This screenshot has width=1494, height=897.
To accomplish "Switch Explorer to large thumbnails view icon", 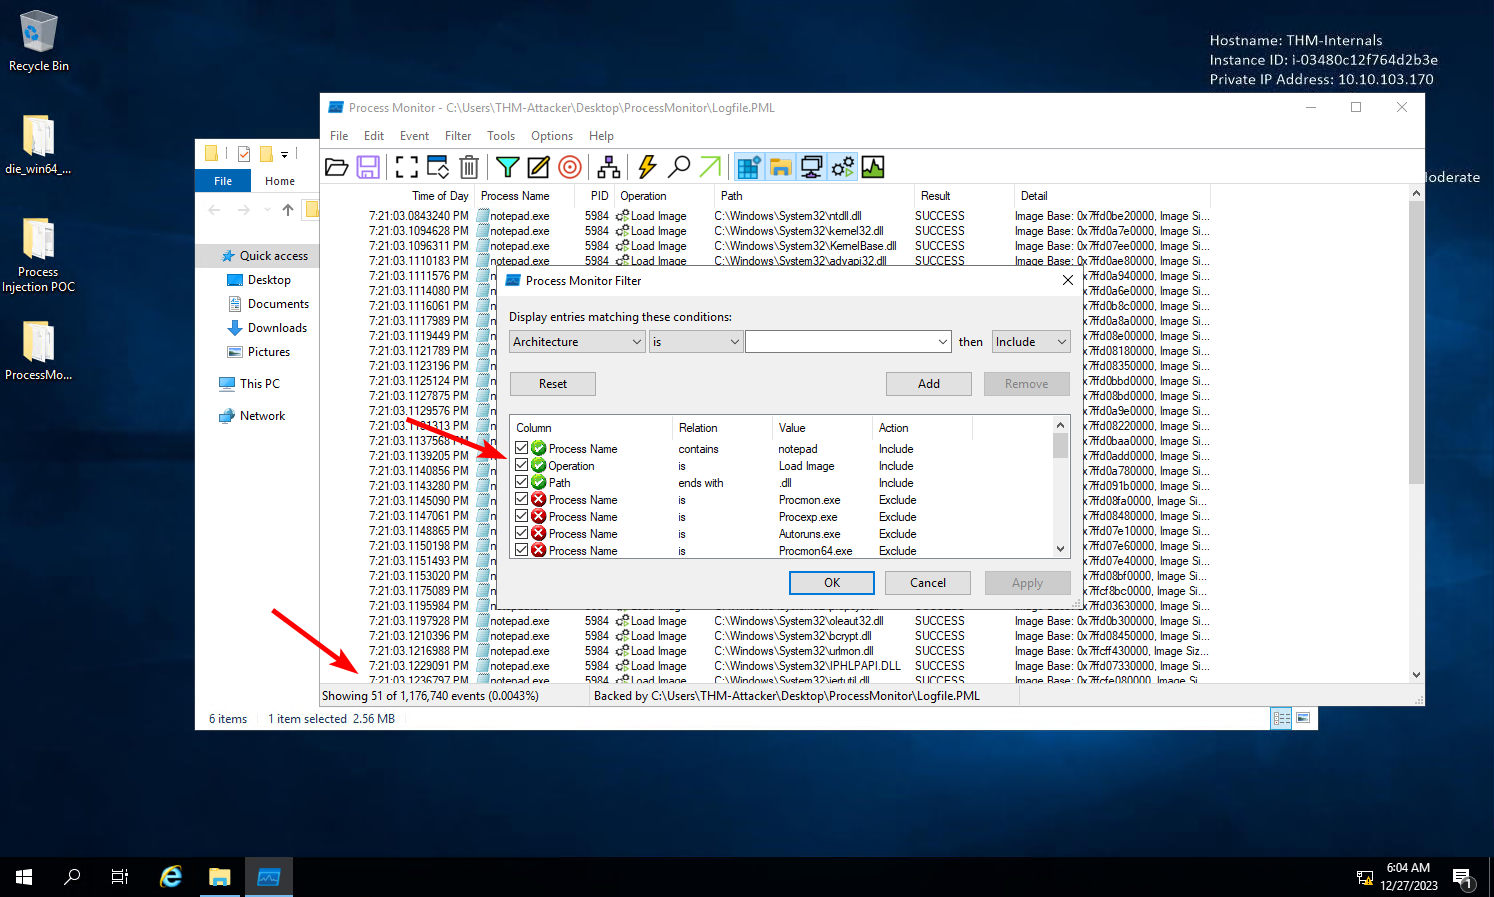I will pyautogui.click(x=1303, y=718).
